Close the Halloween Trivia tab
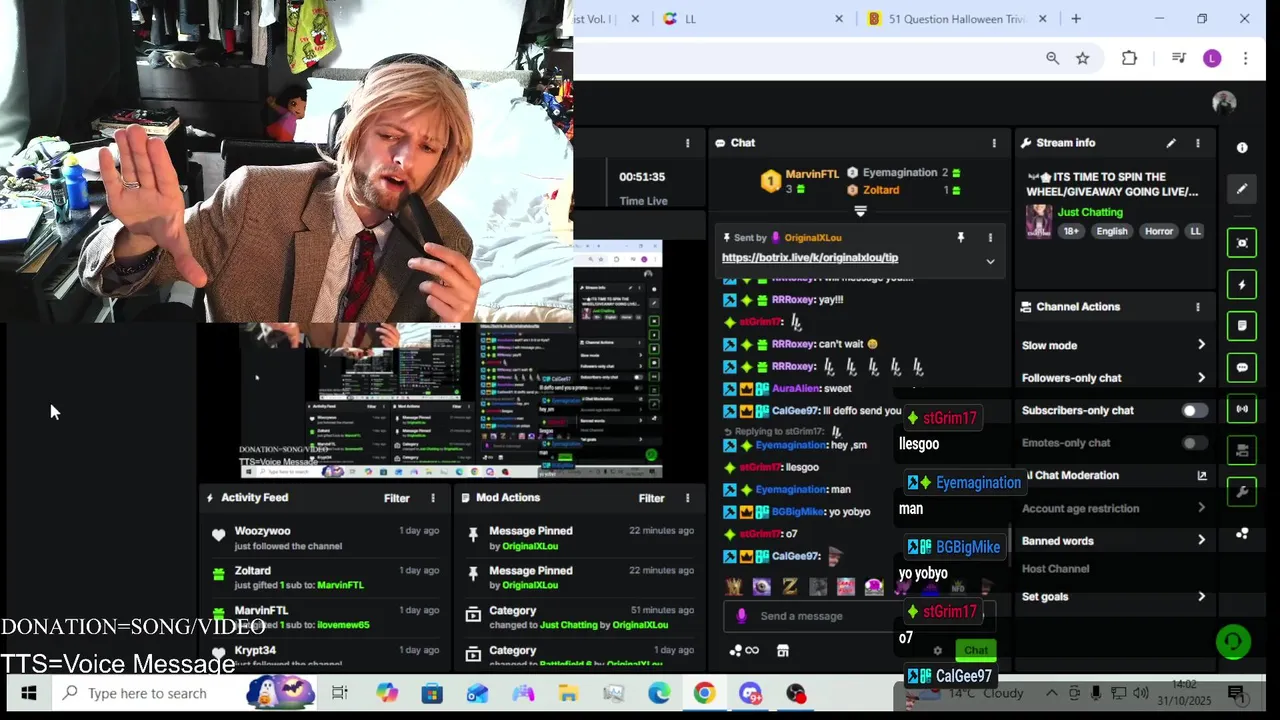Screen dimensions: 1280x720 [1043, 19]
